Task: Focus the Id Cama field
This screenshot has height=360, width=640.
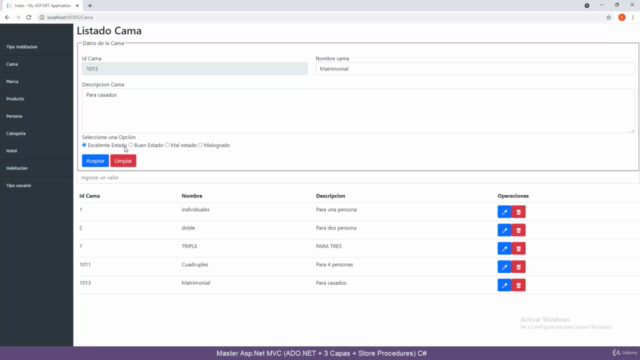Action: (195, 69)
